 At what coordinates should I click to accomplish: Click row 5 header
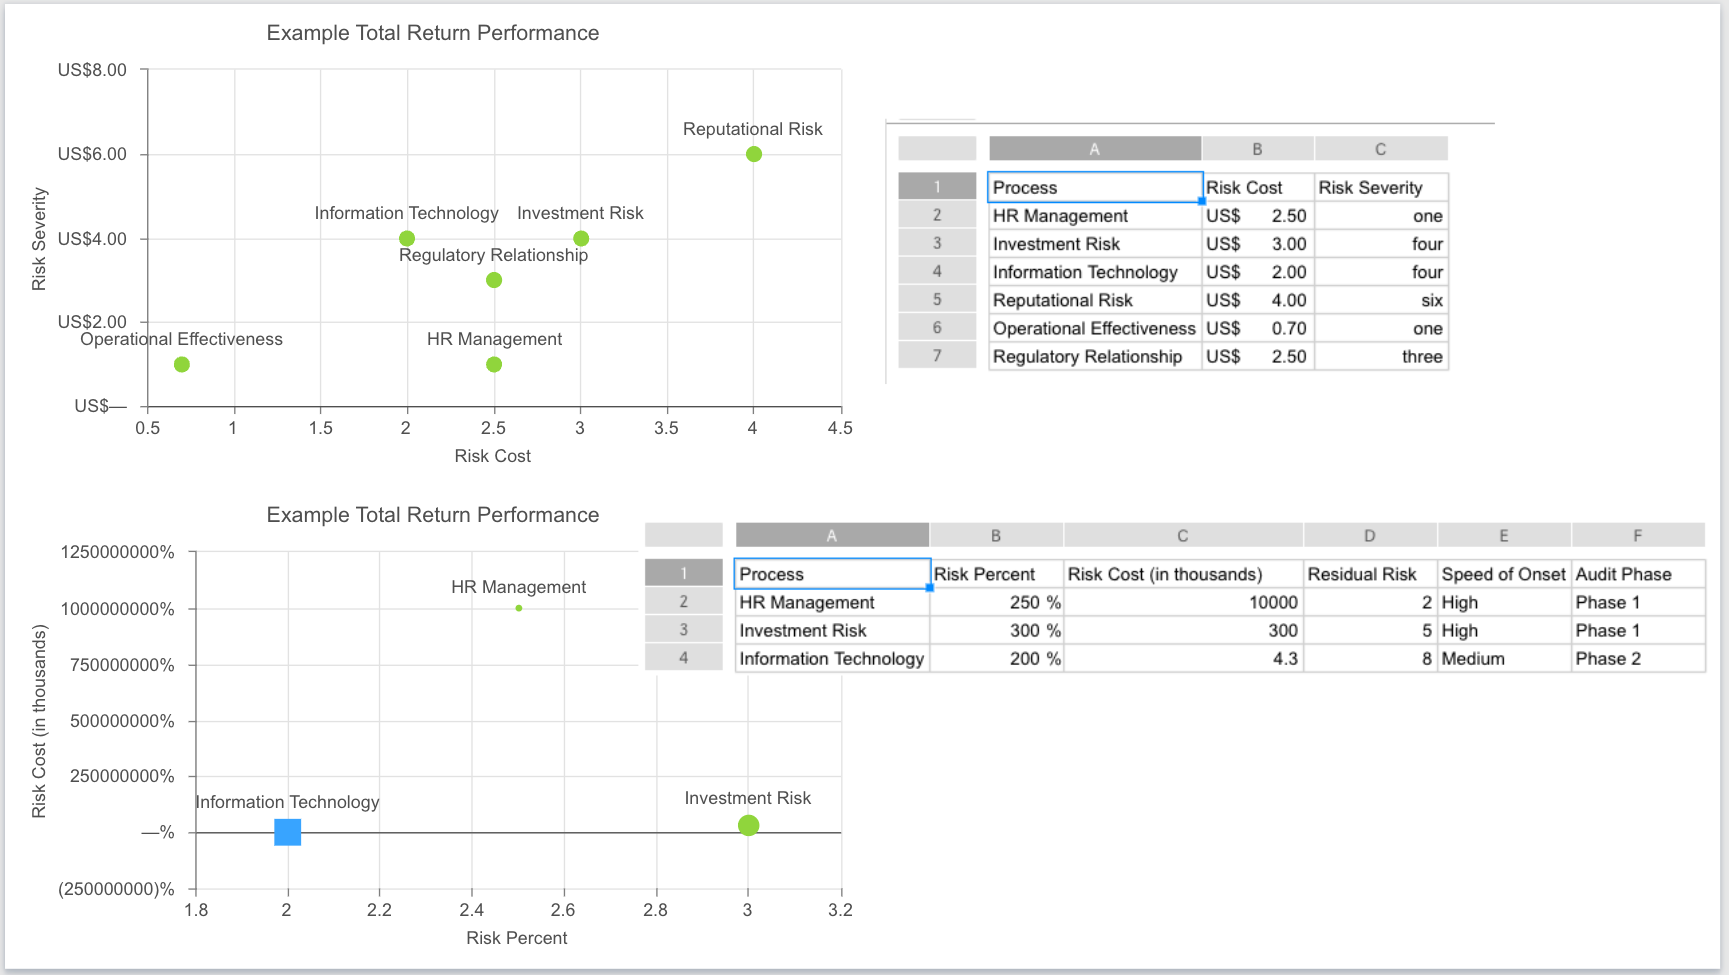point(937,300)
